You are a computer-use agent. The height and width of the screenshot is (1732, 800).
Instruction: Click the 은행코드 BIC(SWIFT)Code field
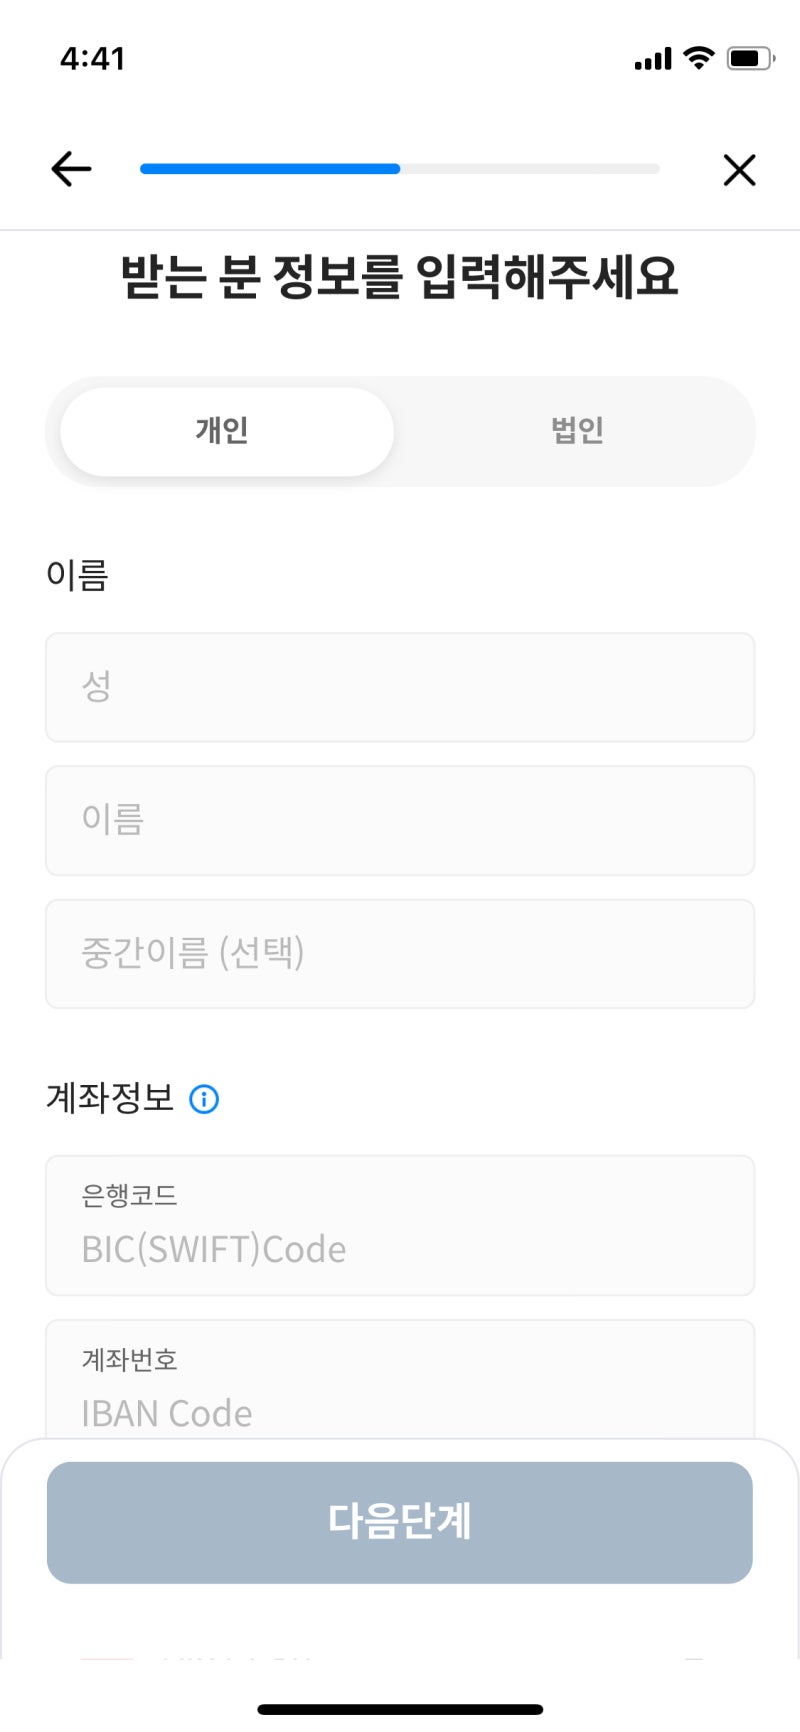400,1225
